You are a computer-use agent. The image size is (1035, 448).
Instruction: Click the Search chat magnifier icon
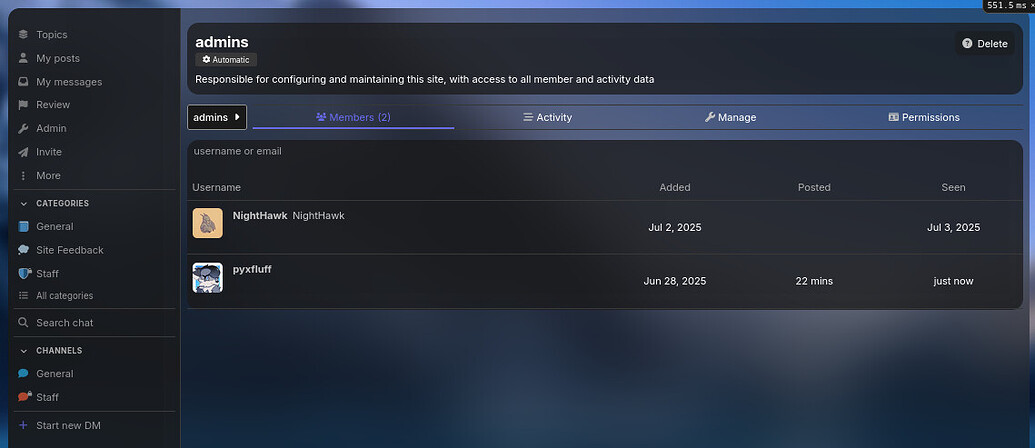[24, 323]
